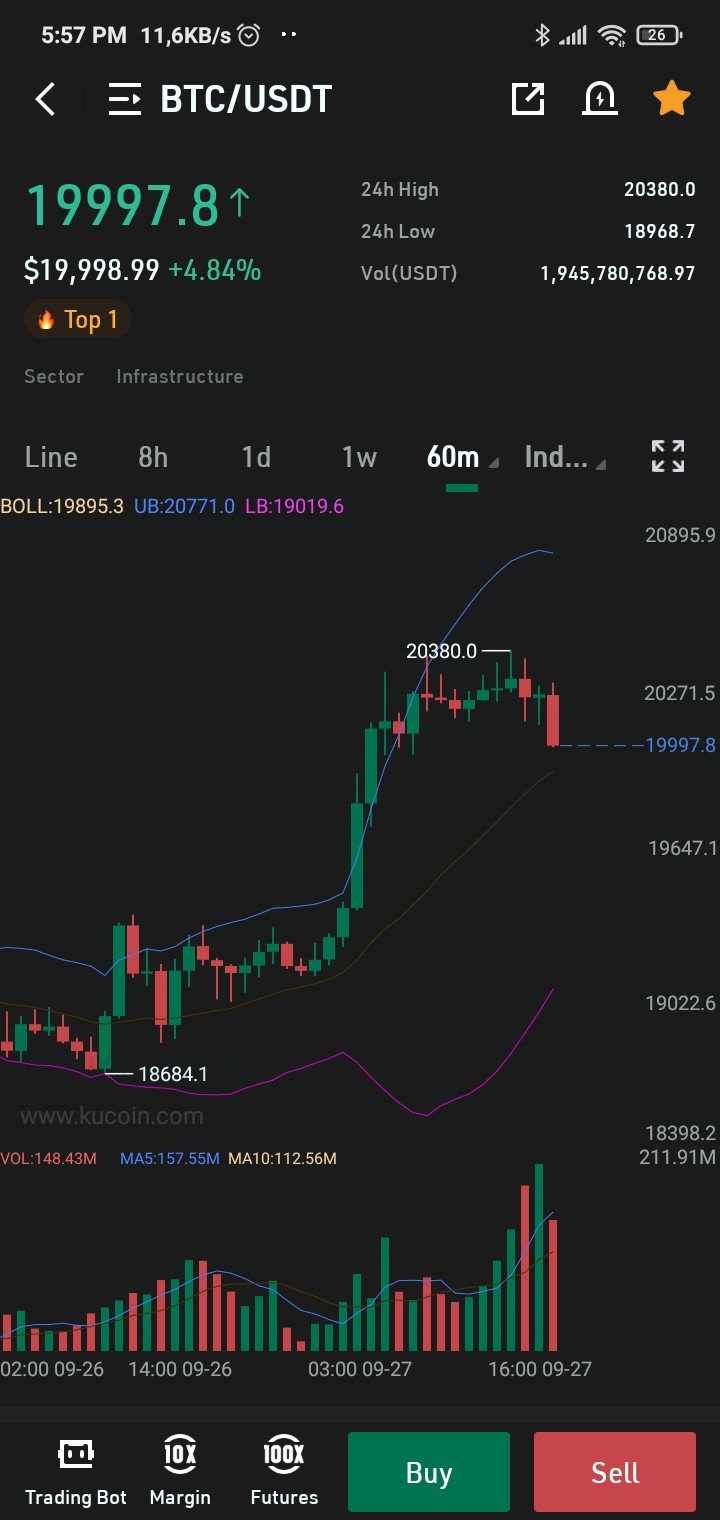The width and height of the screenshot is (720, 1520).
Task: Toggle the favorite star icon
Action: [672, 98]
